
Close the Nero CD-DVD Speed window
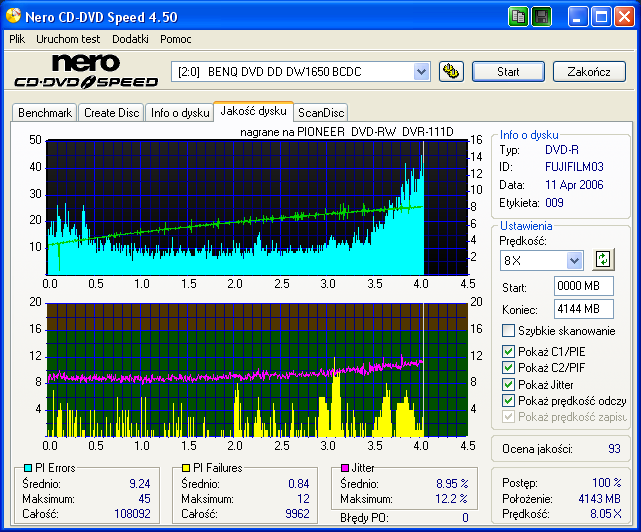(624, 17)
